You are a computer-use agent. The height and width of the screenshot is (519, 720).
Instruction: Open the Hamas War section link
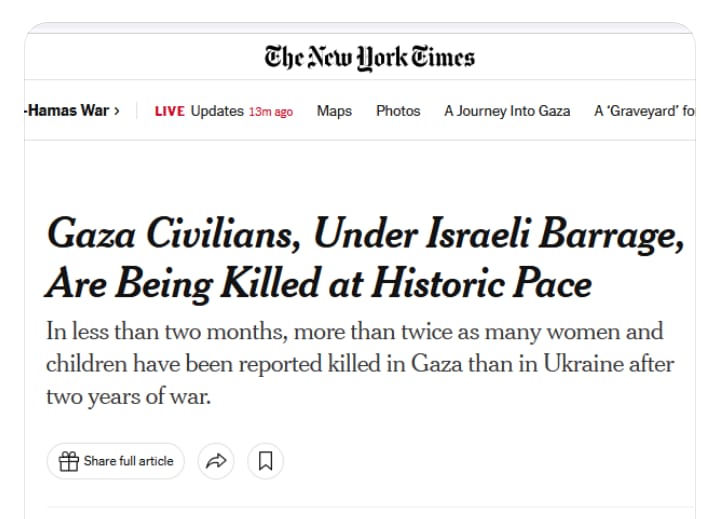67,111
